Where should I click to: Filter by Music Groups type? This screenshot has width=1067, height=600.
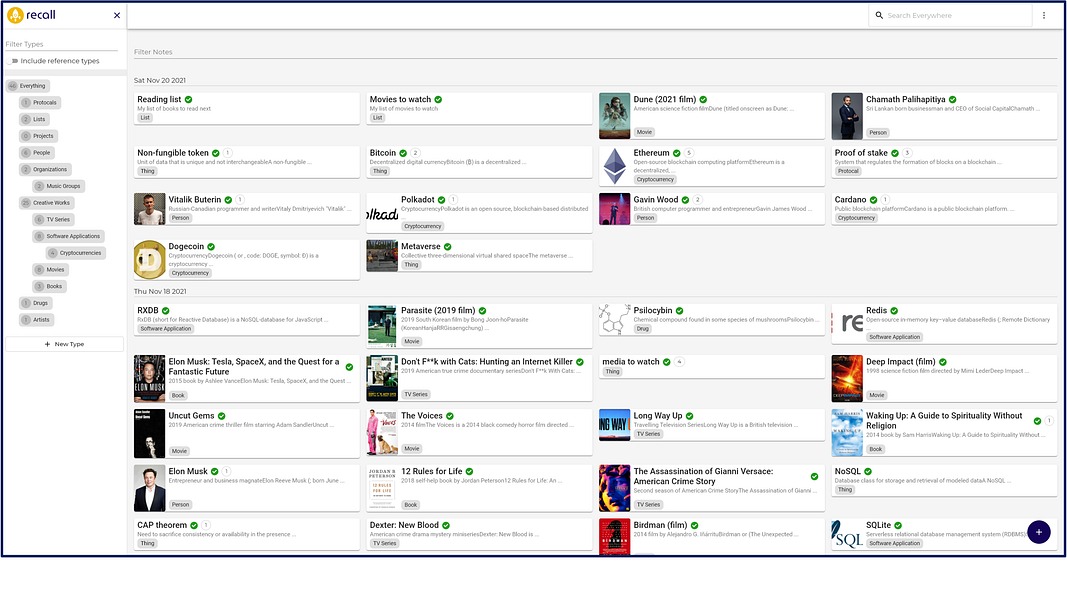[x=59, y=186]
